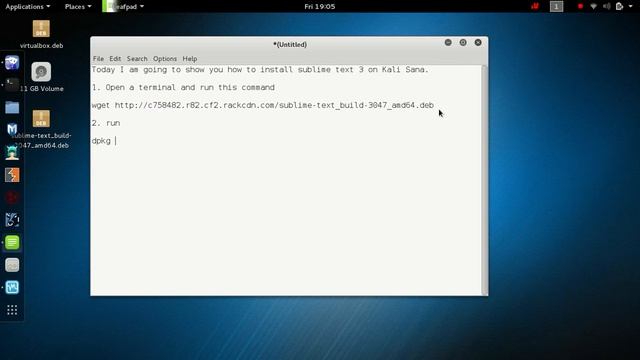Show all applications grid
This screenshot has height=360, width=640.
pos(12,310)
